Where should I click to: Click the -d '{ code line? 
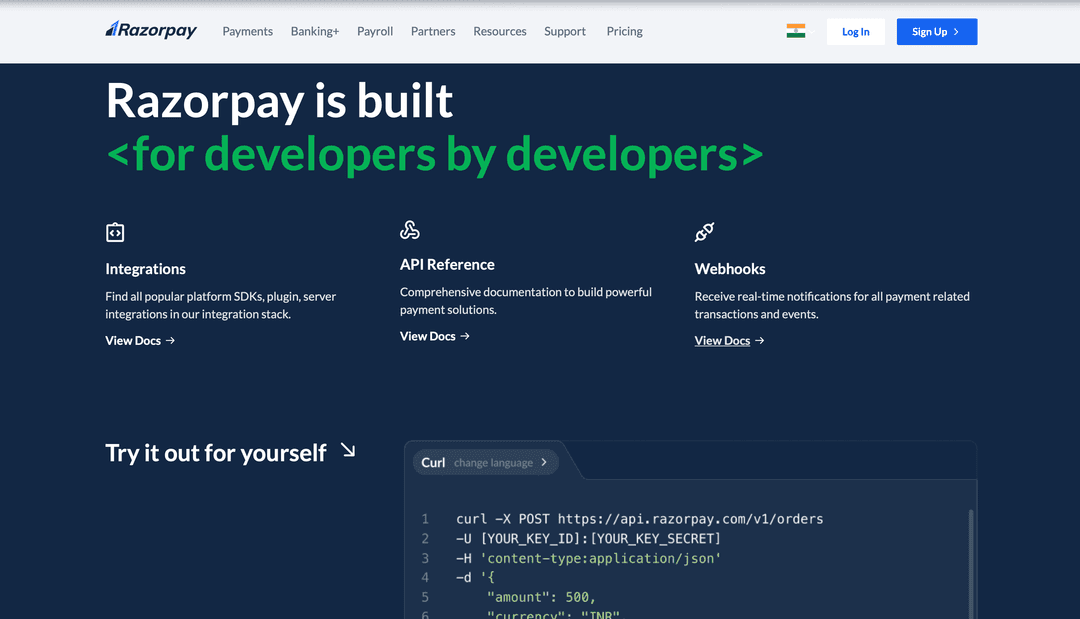click(475, 578)
